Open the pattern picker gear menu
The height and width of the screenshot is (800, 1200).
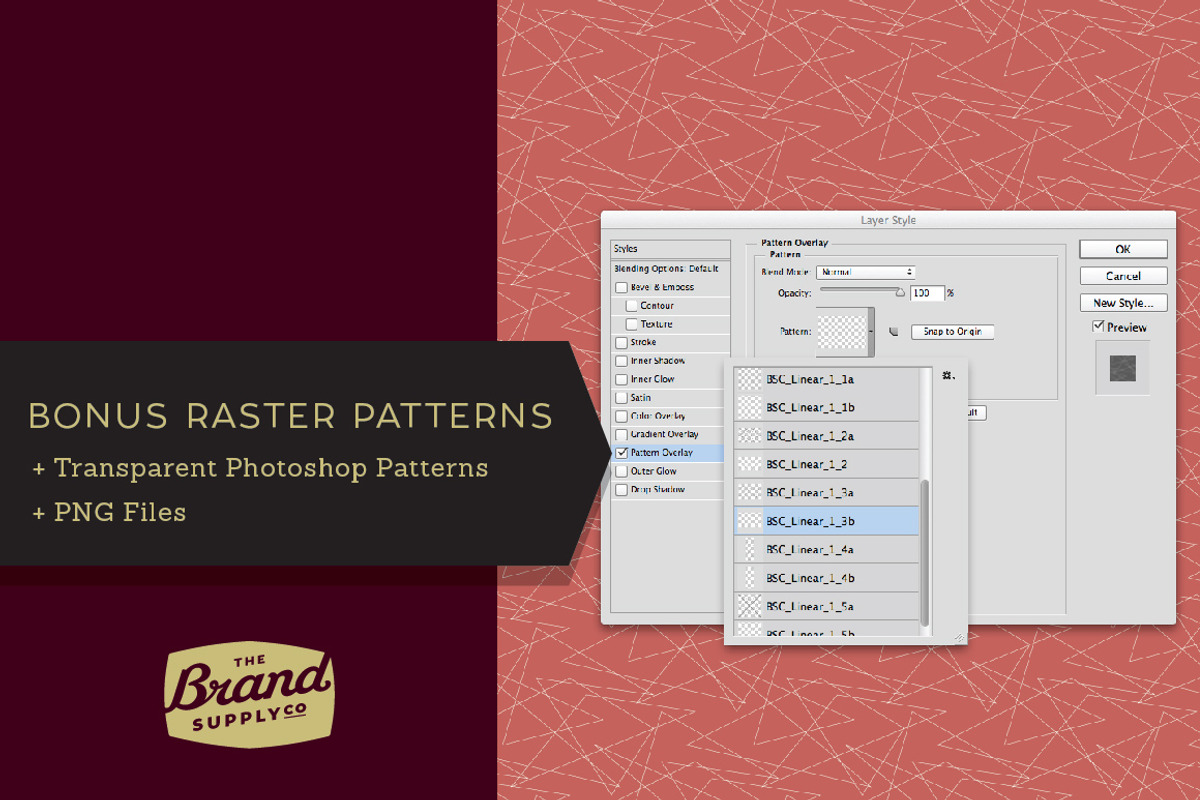(x=948, y=376)
